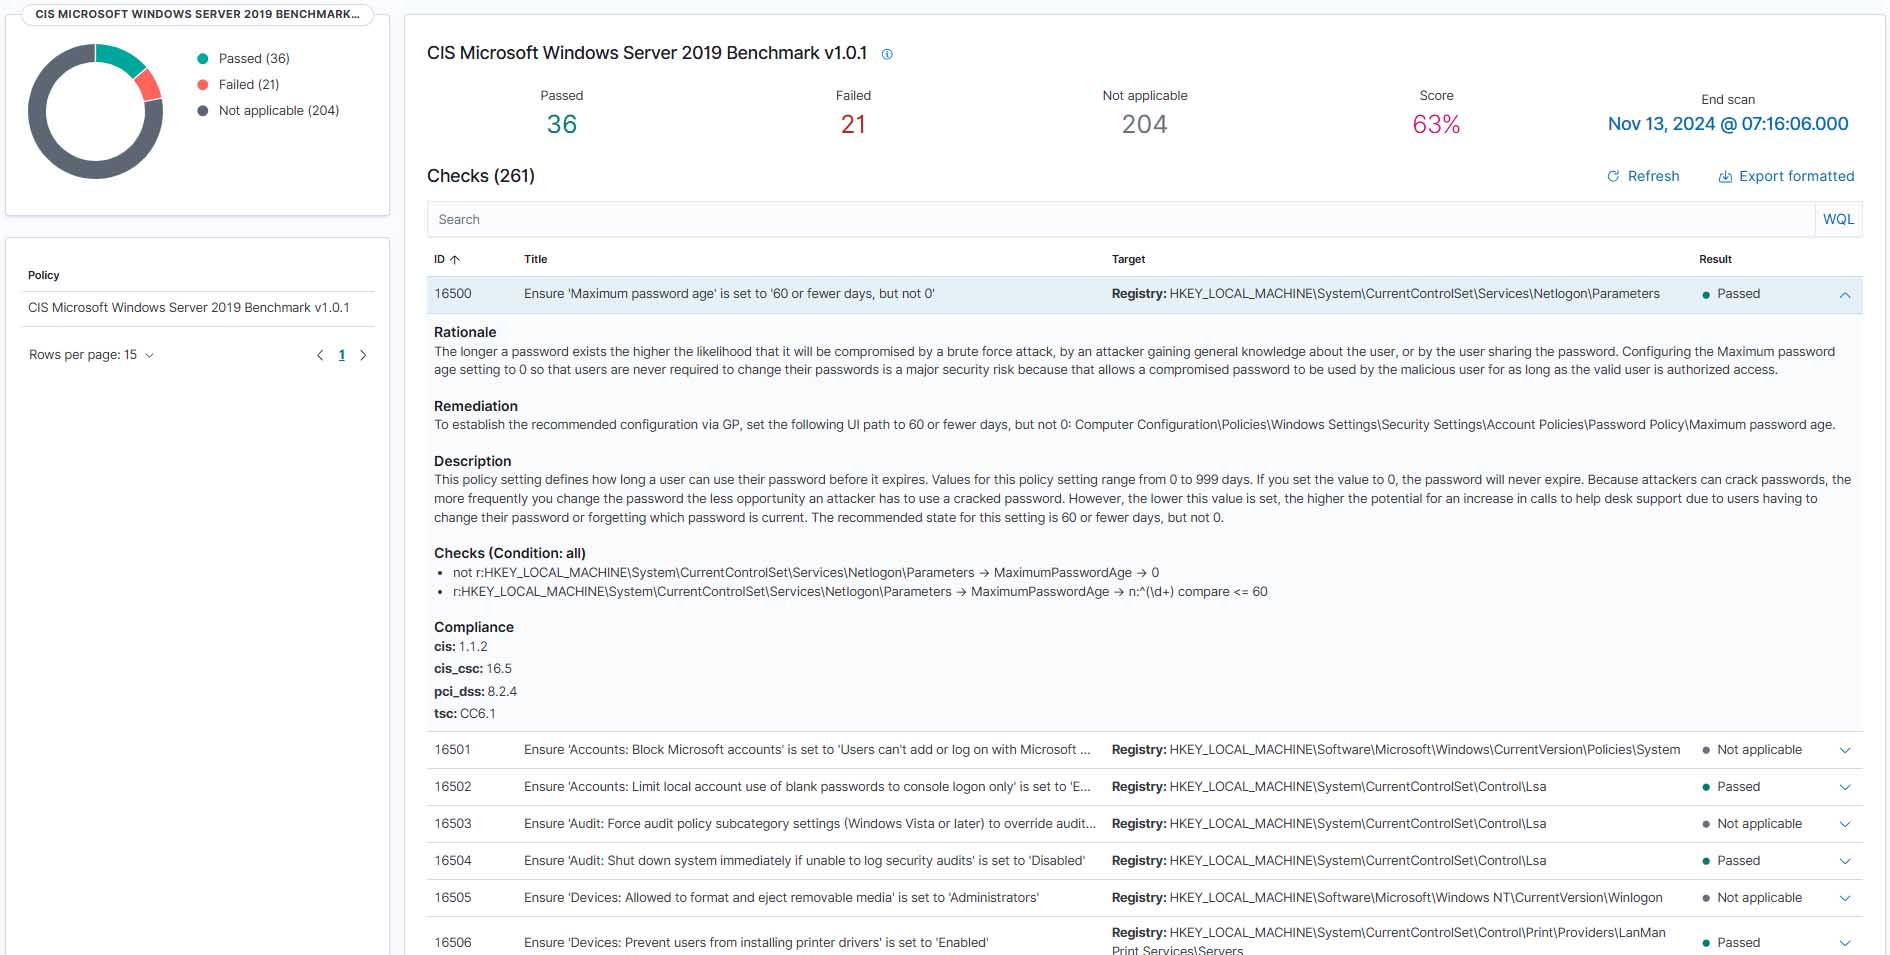Click the Target column header
The height and width of the screenshot is (955, 1890).
(1128, 259)
